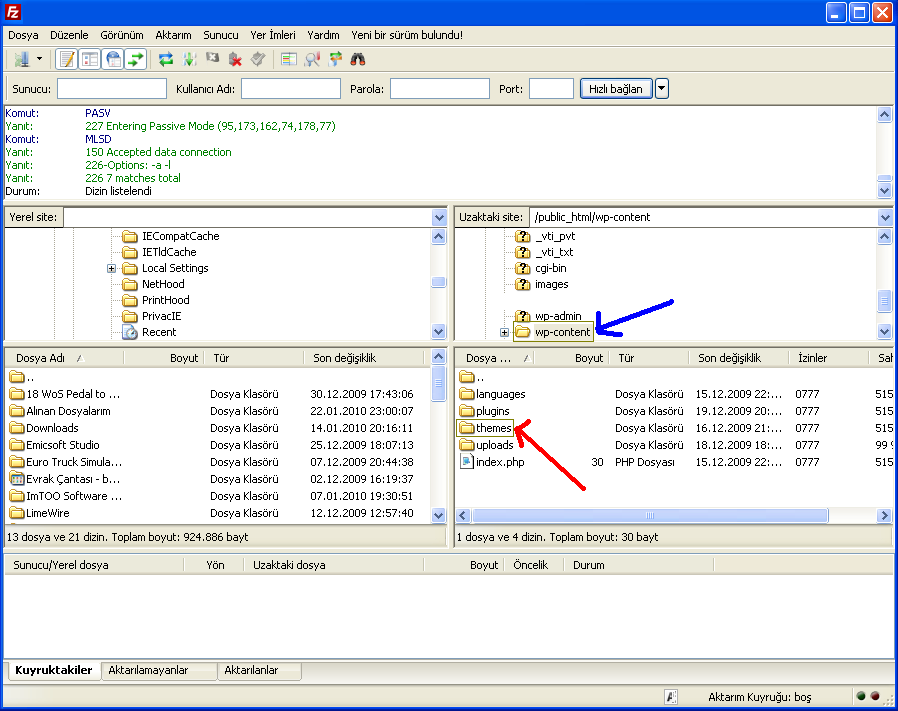This screenshot has width=898, height=711.
Task: Sort remote list by İzinler column
Action: coord(829,358)
